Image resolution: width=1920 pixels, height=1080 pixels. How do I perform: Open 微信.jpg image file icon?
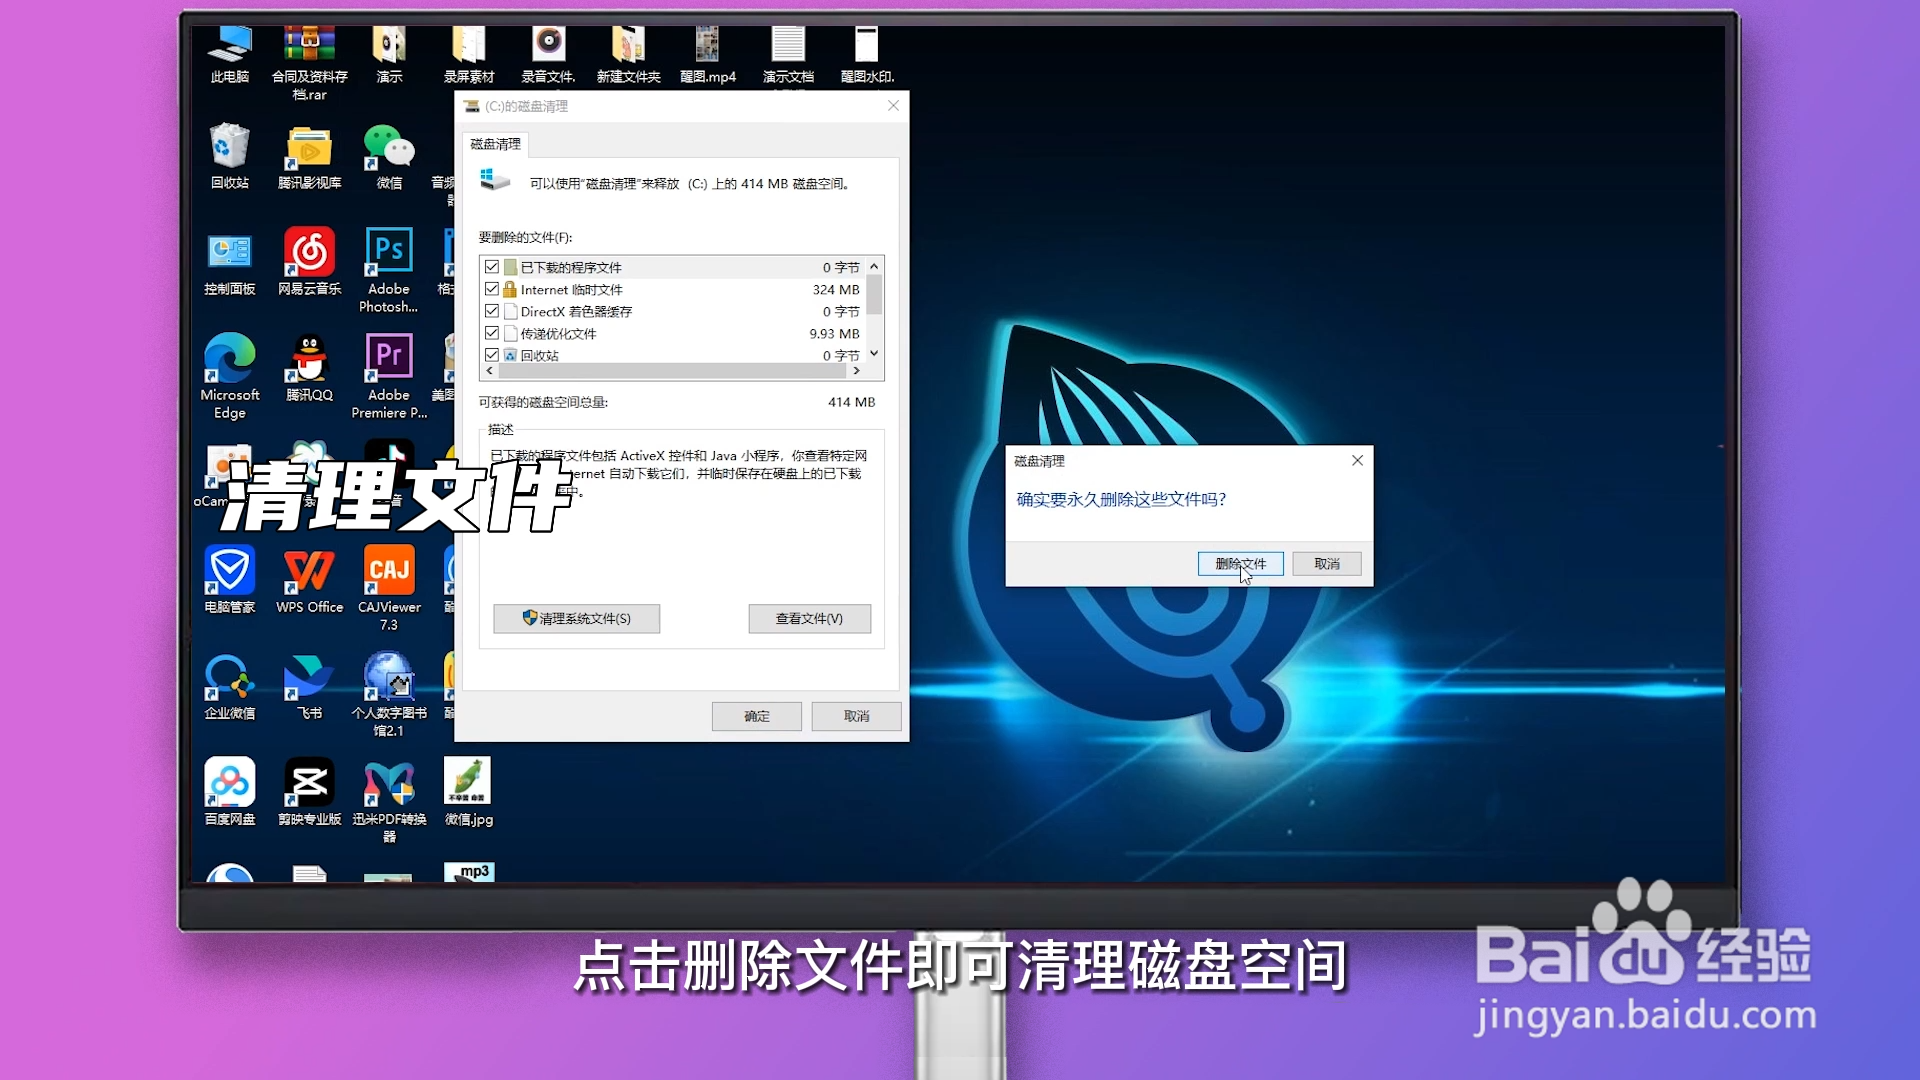pyautogui.click(x=469, y=792)
